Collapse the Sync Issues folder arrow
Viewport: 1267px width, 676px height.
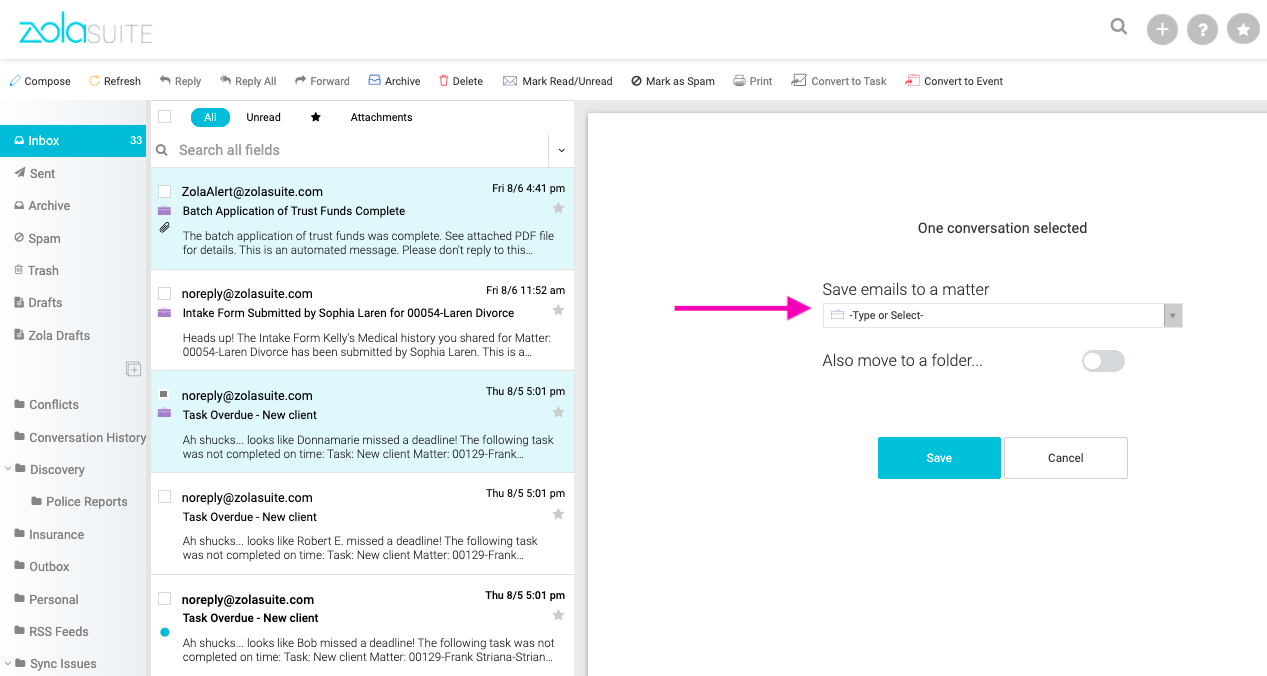point(8,663)
